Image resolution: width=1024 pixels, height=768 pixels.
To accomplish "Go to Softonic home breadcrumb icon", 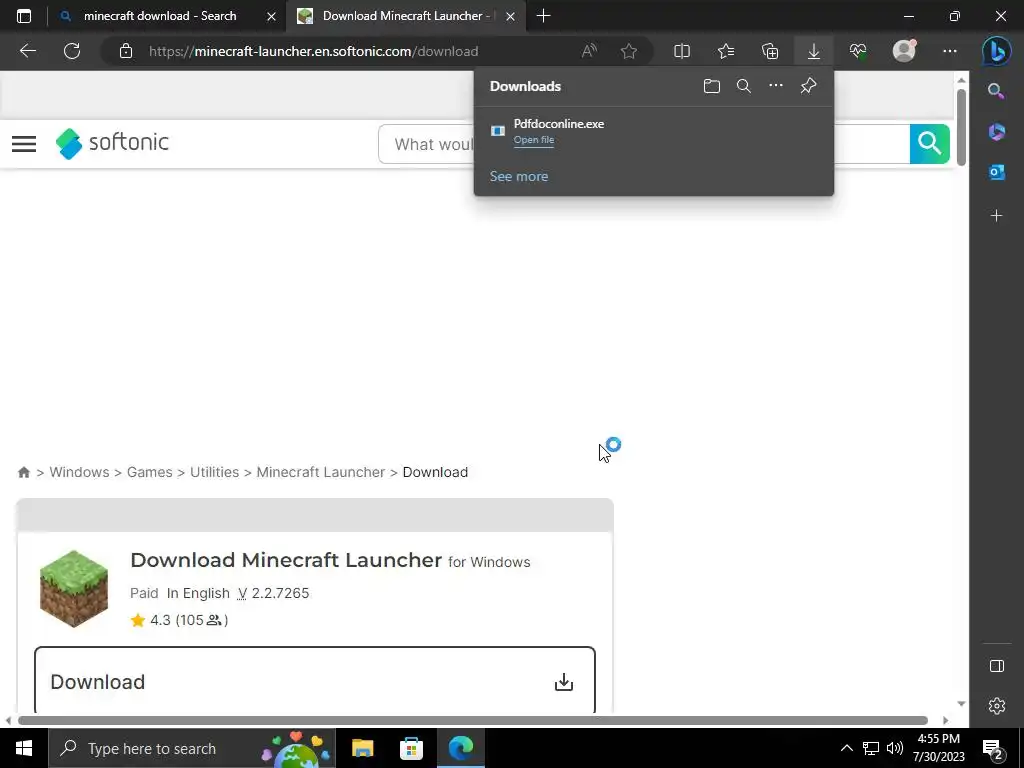I will pyautogui.click(x=24, y=472).
